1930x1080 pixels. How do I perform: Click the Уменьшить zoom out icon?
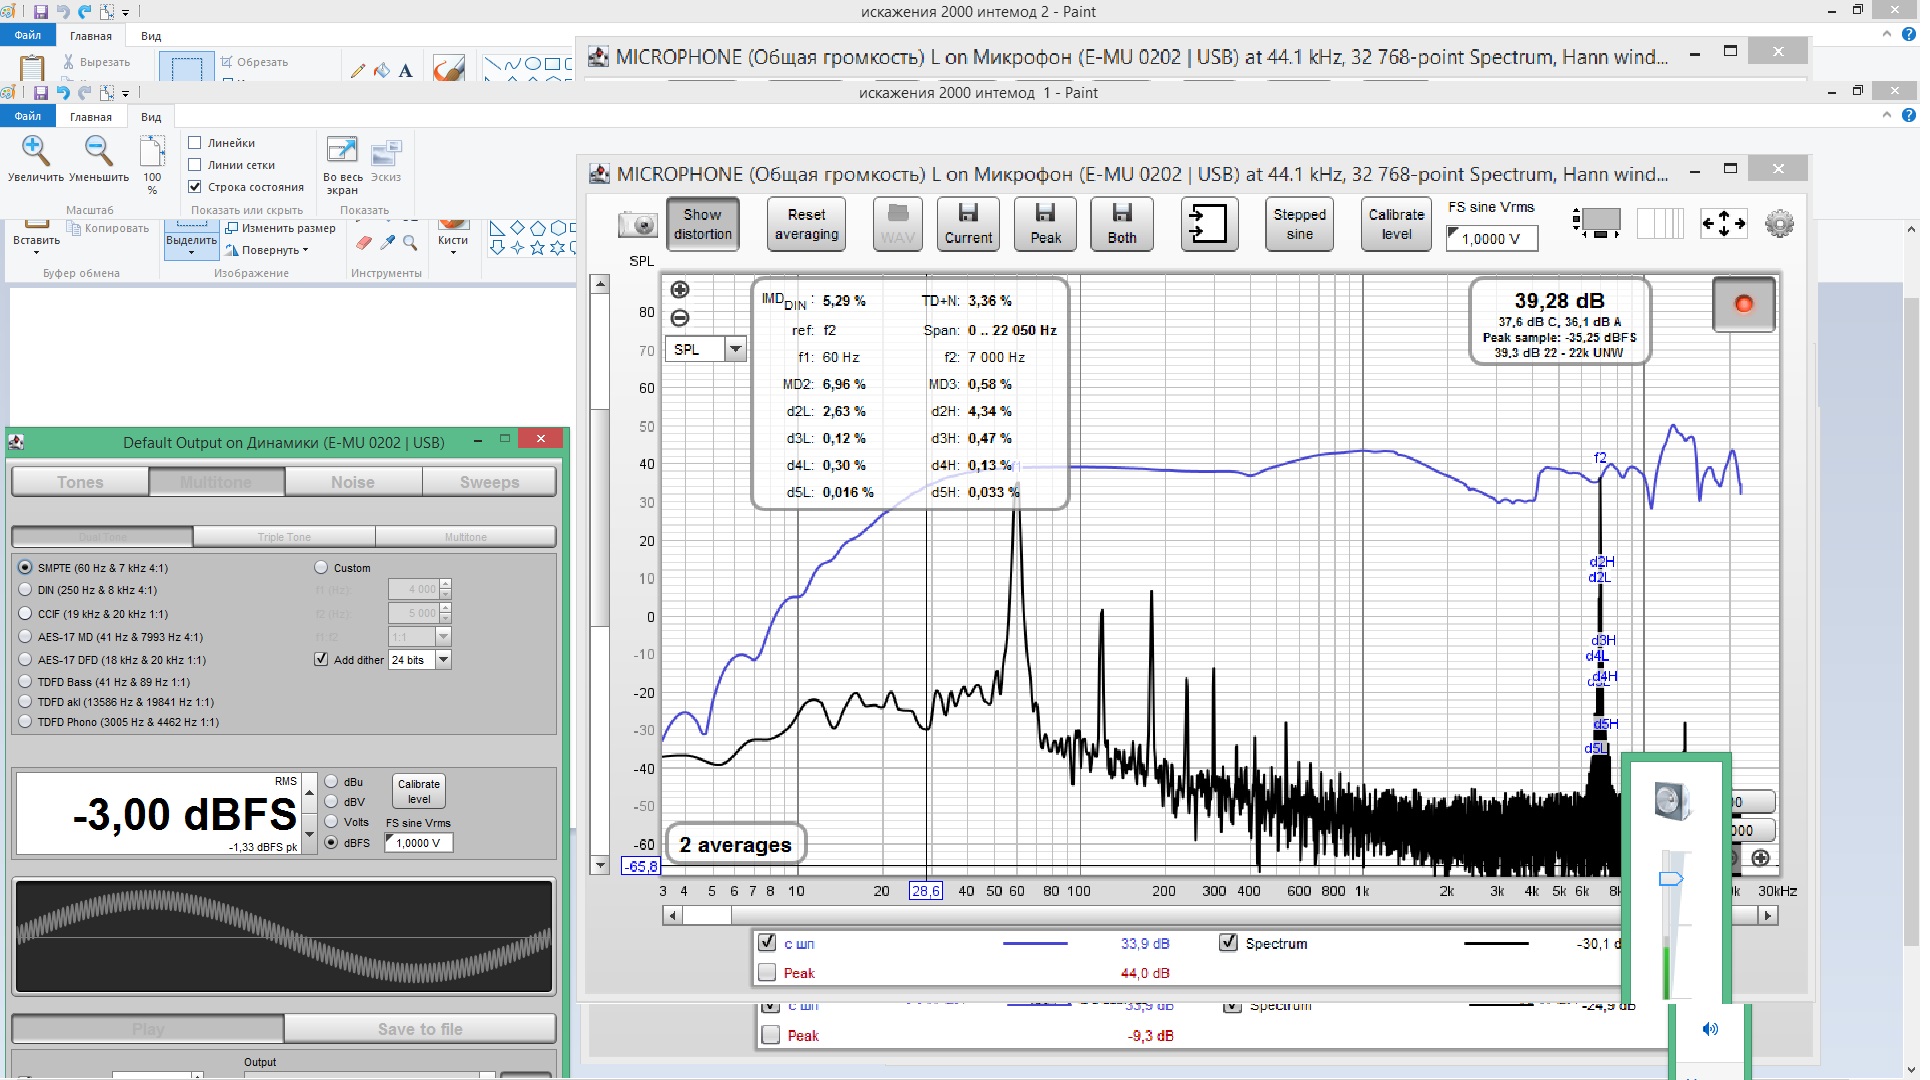[98, 152]
